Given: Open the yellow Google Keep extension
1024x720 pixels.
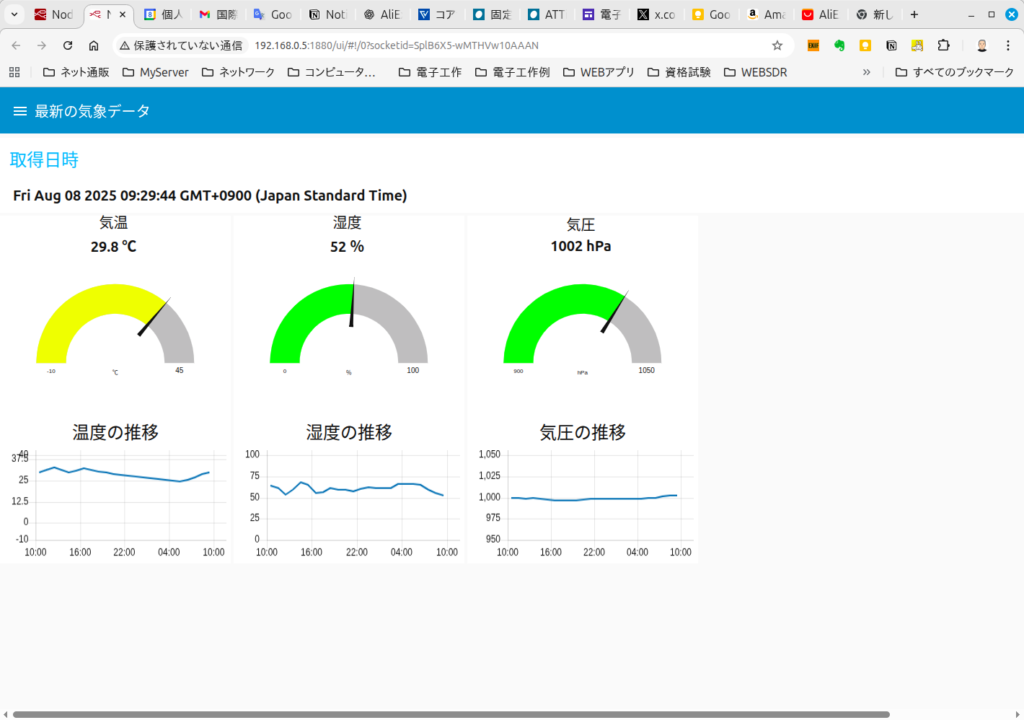Looking at the screenshot, I should point(865,45).
